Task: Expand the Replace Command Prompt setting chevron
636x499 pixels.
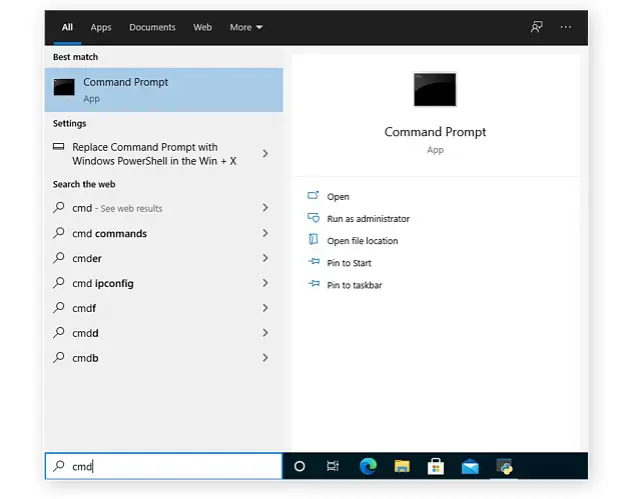Action: pyautogui.click(x=265, y=154)
